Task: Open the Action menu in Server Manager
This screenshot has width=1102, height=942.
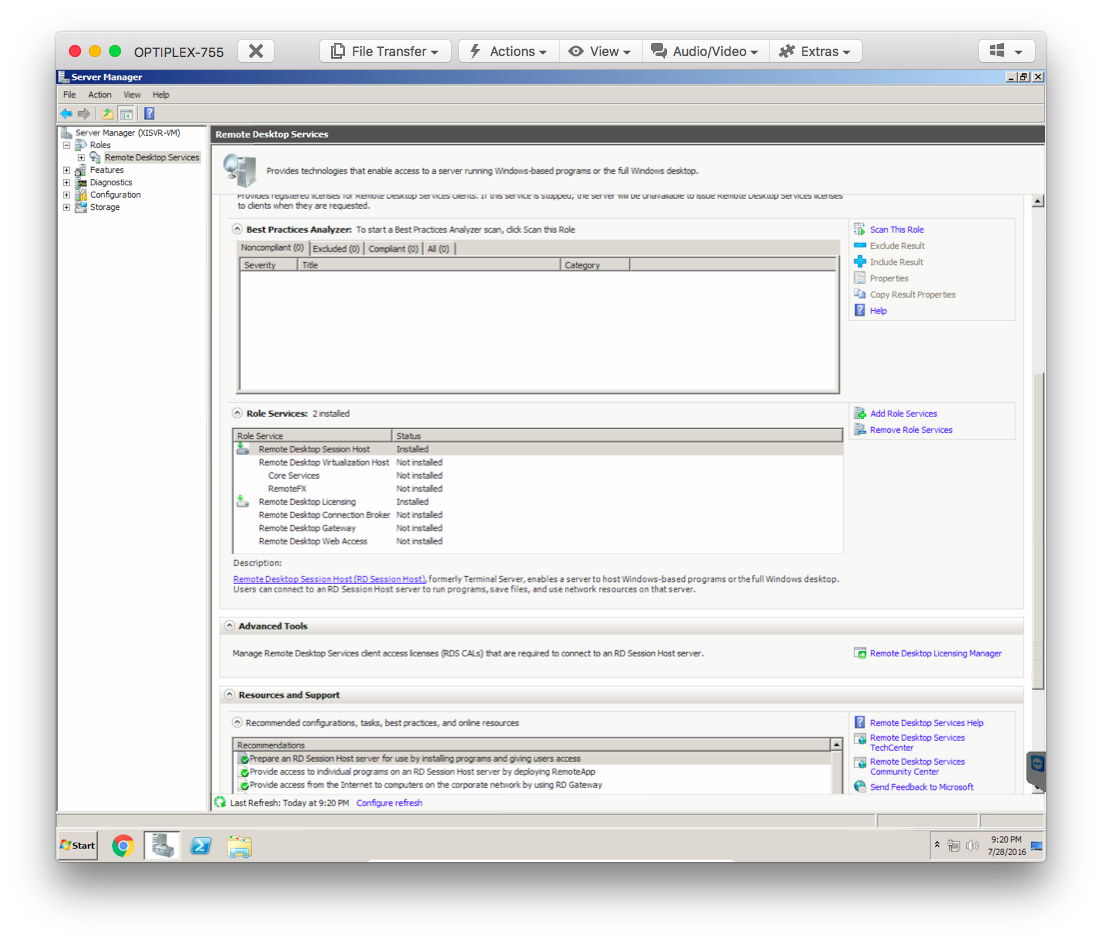Action: [100, 95]
